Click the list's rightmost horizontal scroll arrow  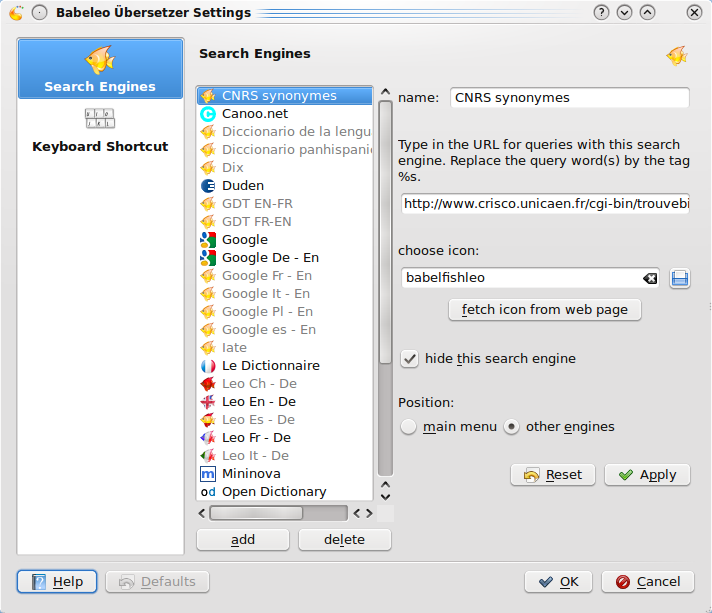point(369,514)
